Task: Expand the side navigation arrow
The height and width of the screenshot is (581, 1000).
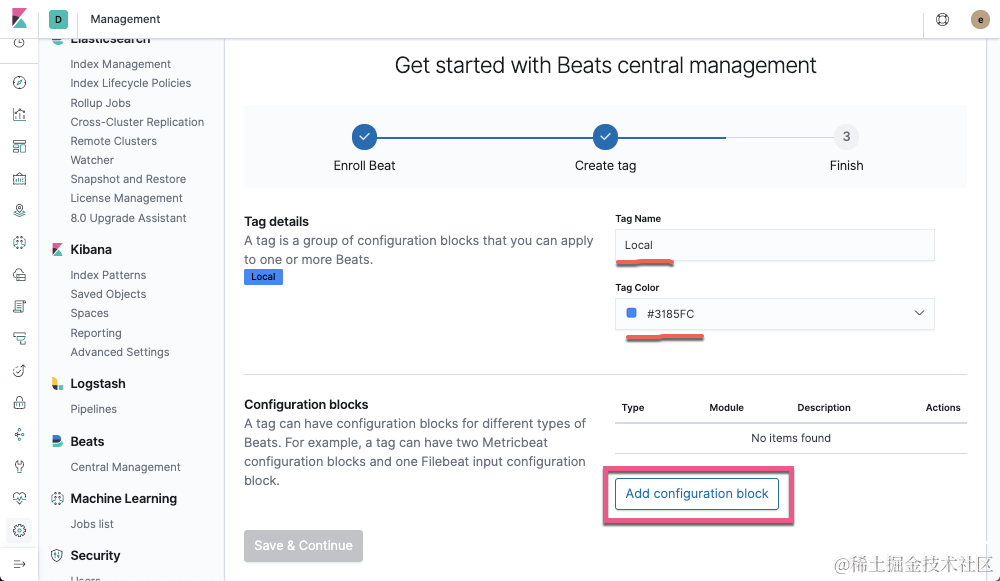Action: tap(19, 564)
